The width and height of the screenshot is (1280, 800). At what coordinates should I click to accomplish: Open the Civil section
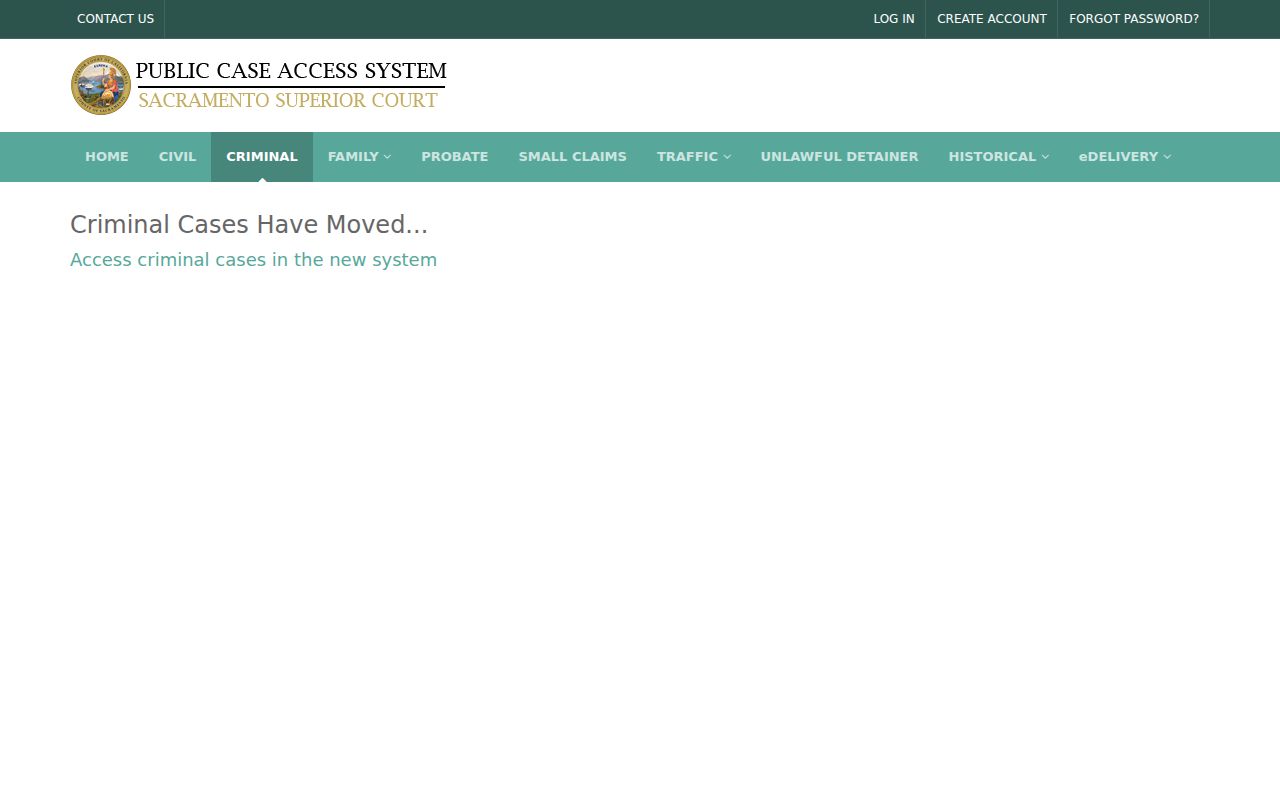[x=177, y=157]
